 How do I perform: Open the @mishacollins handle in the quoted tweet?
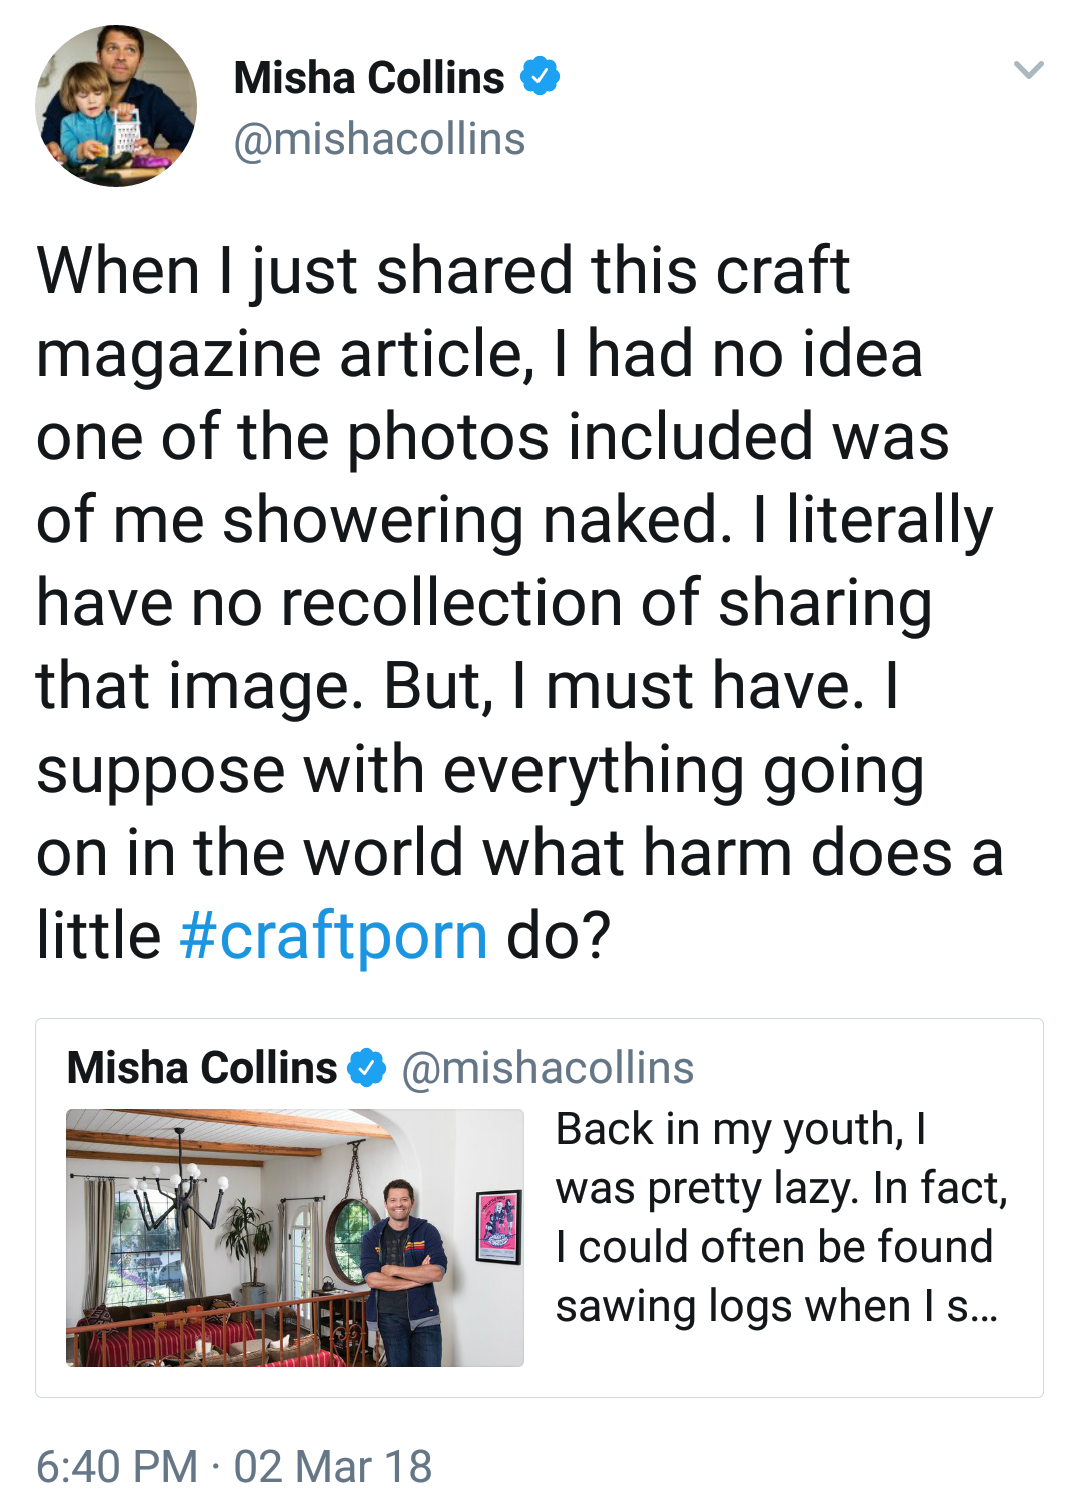(x=547, y=1068)
